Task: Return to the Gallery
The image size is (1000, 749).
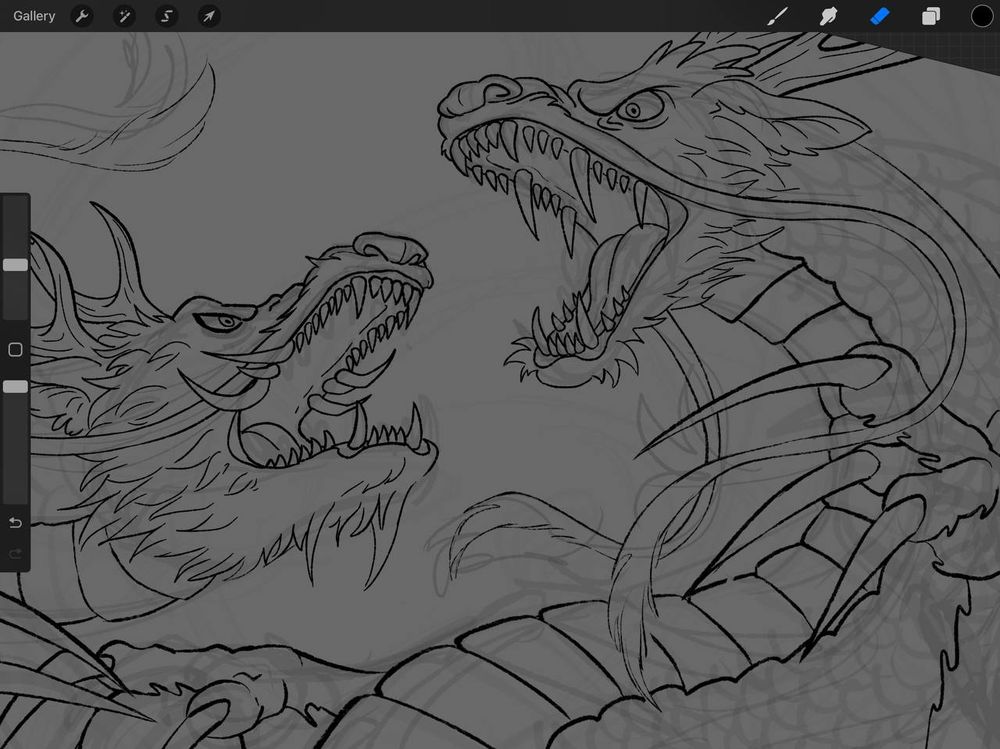Action: (34, 16)
